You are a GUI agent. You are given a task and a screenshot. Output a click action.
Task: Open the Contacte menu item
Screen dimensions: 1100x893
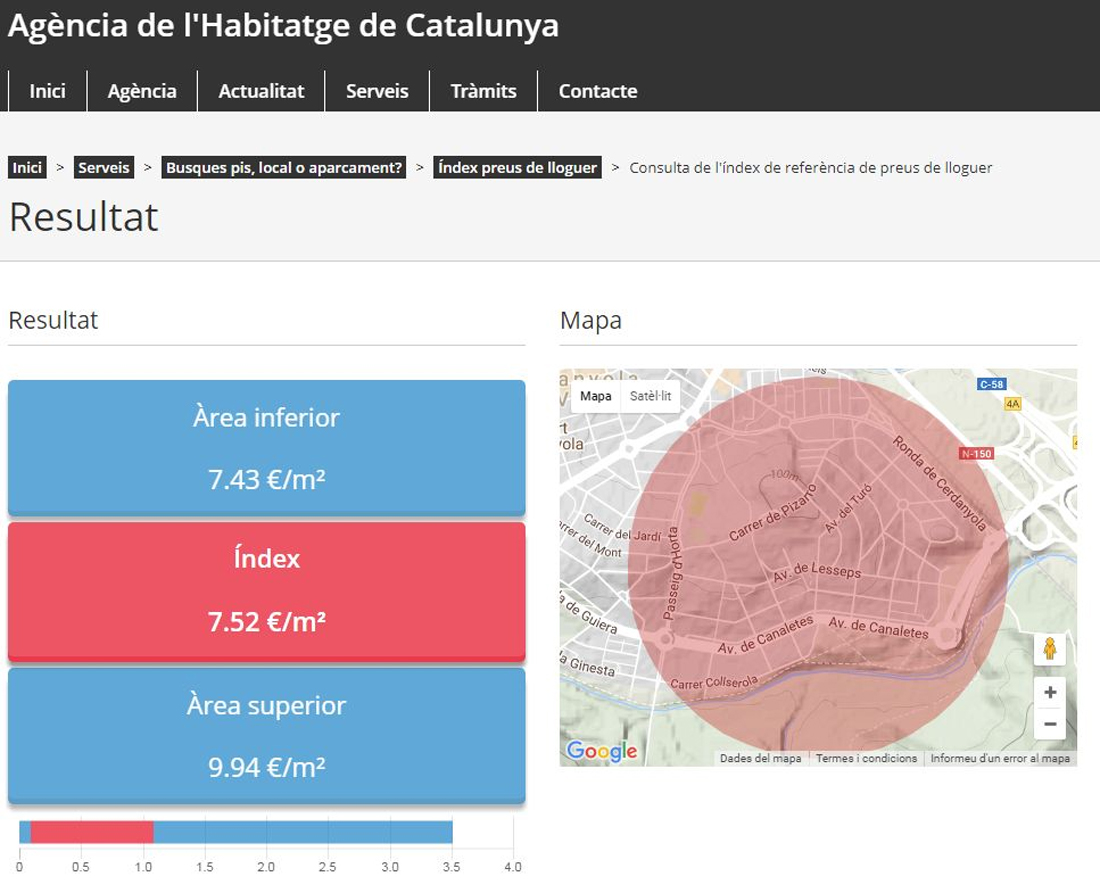[598, 91]
